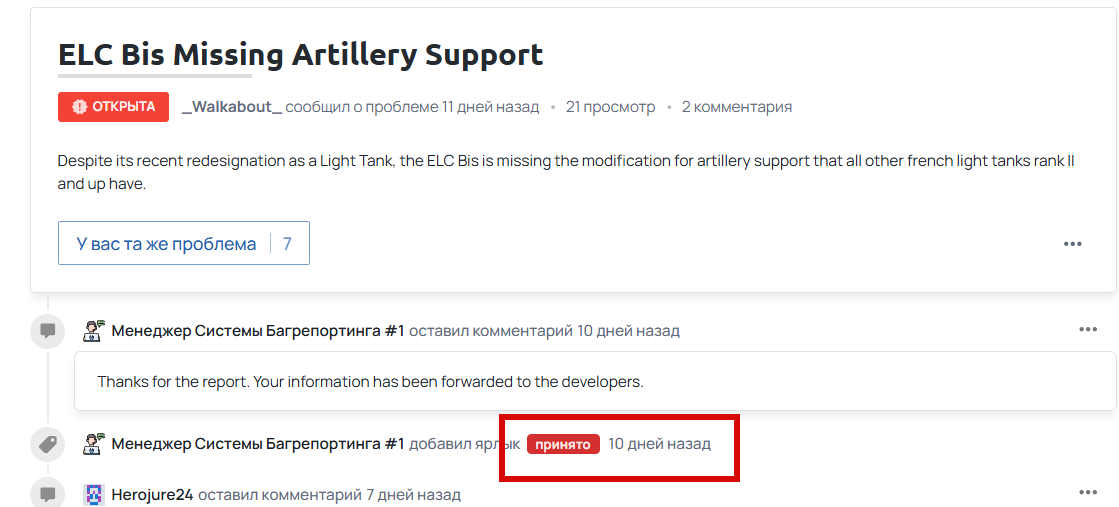Image resolution: width=1119 pixels, height=507 pixels.
Task: Select the red 'принято' label
Action: coord(563,444)
